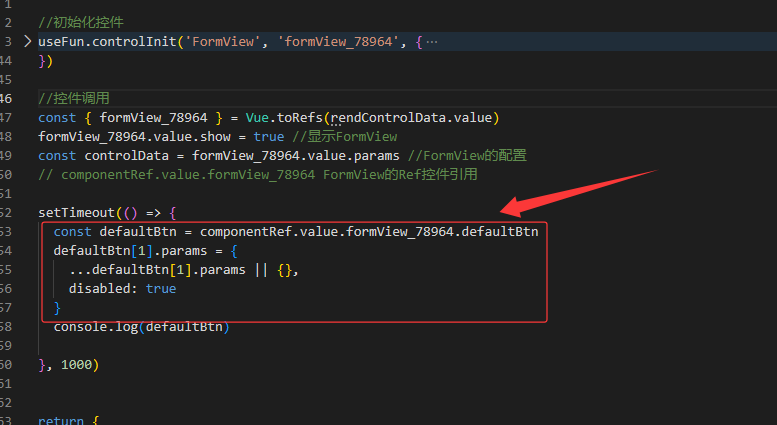Click the 'return {' statement
777x425 pixels.
coord(68,420)
